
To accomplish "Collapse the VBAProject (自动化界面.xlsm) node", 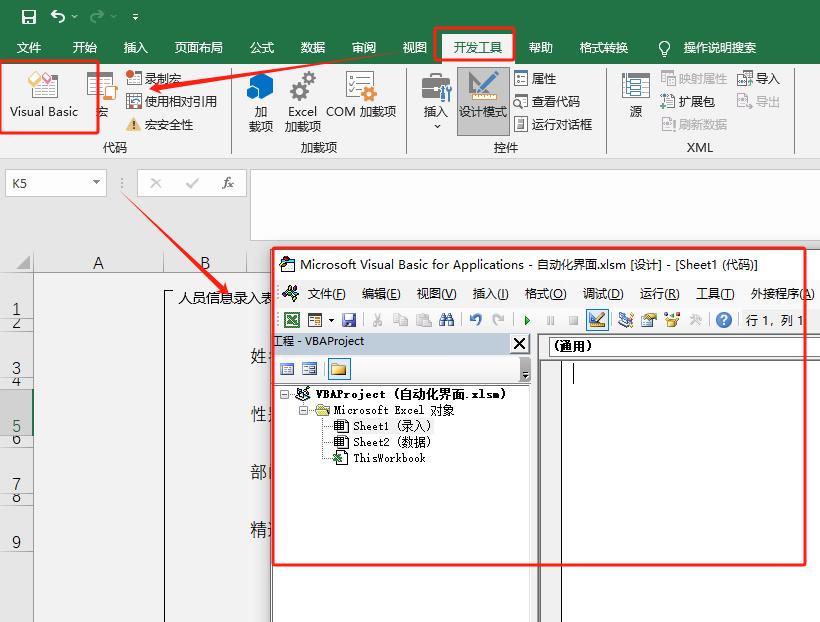I will (284, 394).
